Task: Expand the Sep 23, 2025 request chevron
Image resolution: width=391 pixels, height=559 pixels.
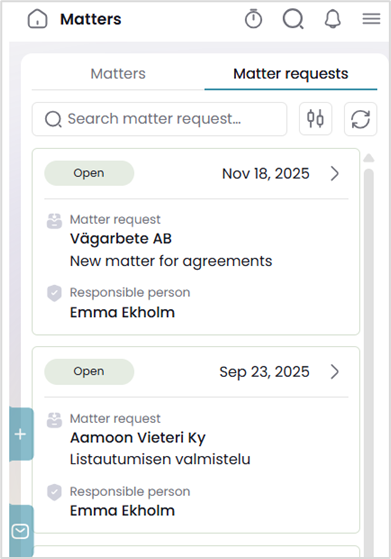Action: click(334, 372)
